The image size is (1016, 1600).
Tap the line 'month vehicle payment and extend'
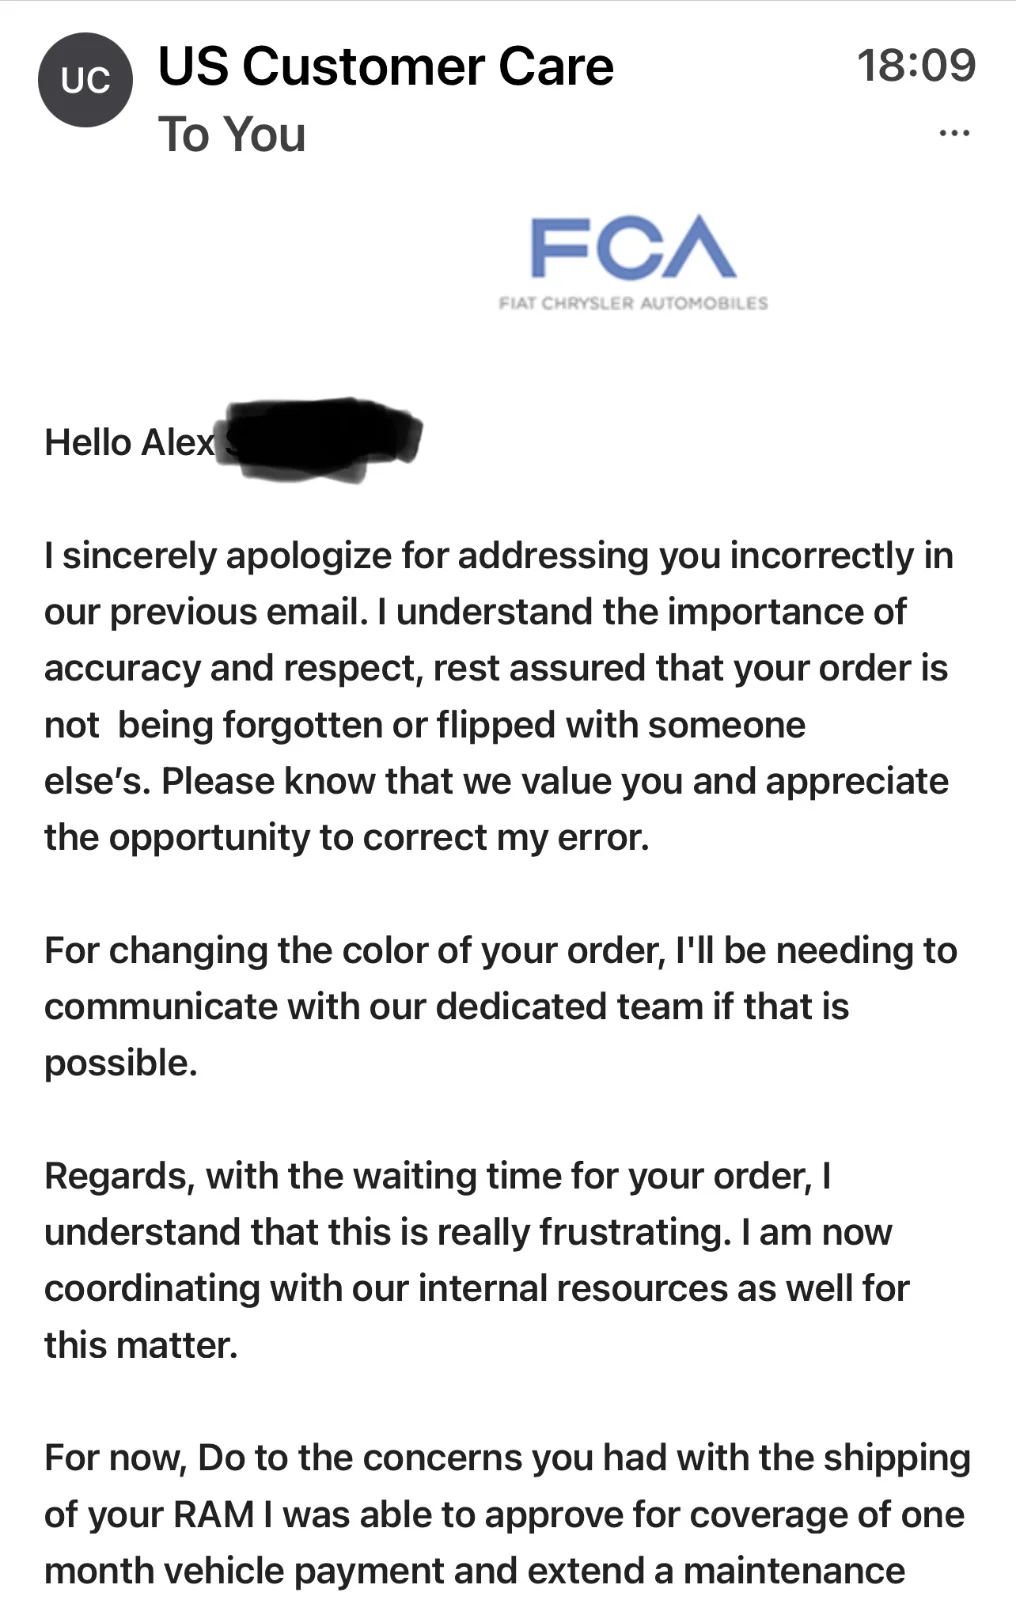[475, 1571]
